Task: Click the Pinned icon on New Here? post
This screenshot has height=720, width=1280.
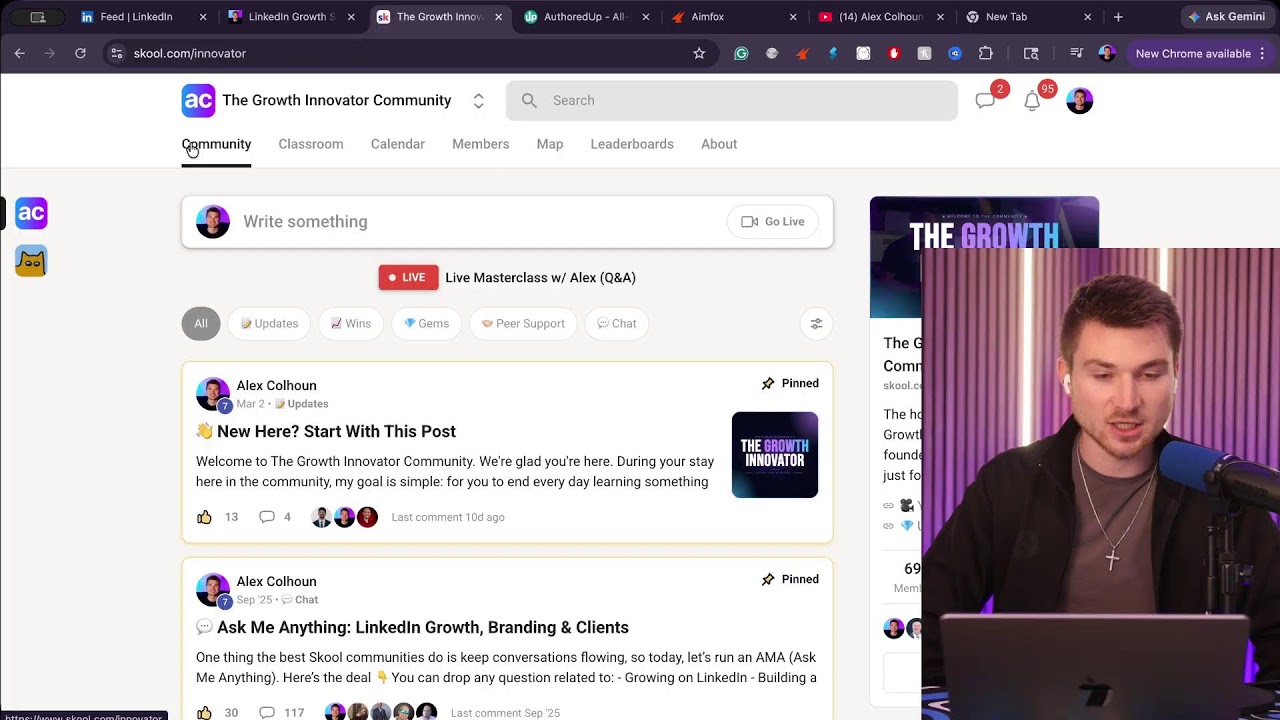Action: (768, 383)
